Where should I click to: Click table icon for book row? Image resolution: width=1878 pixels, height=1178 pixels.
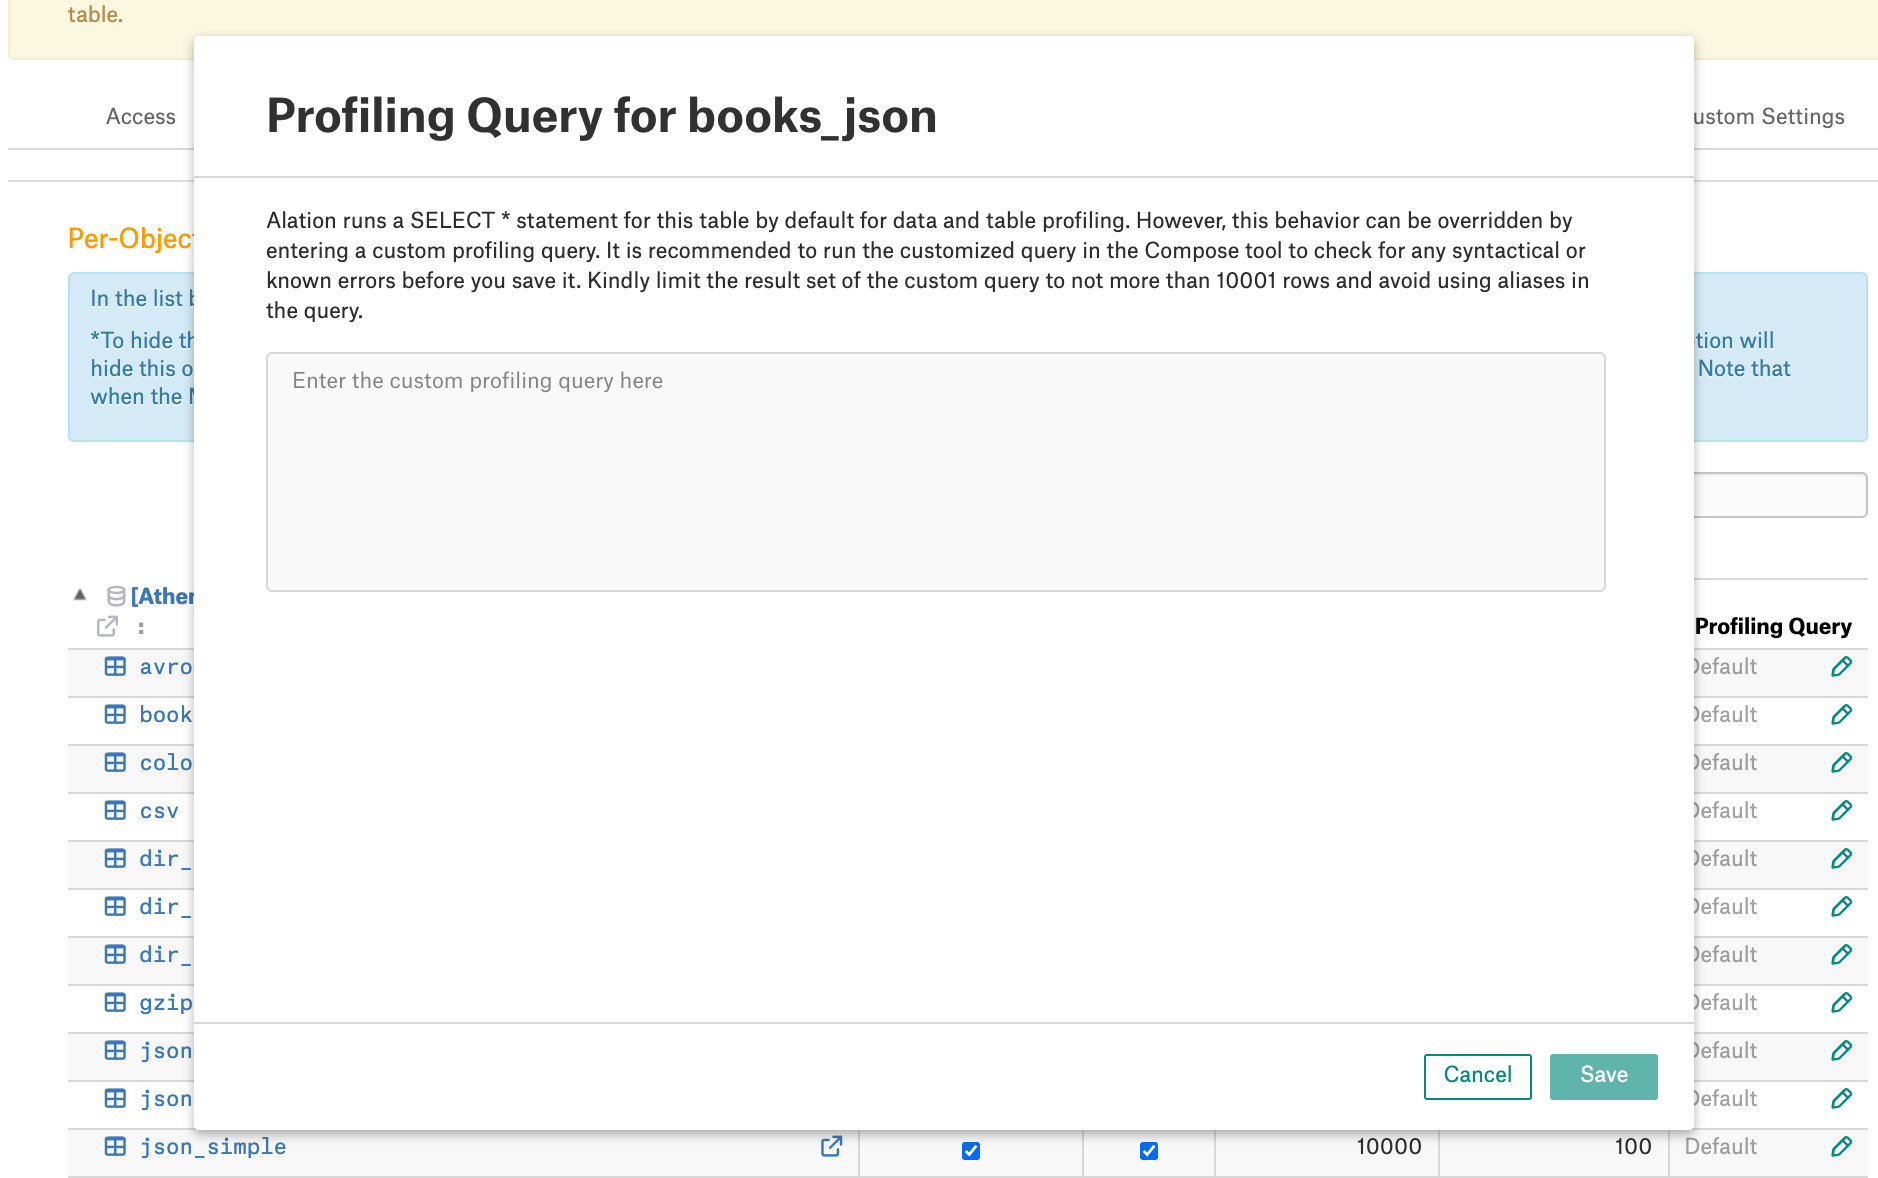coord(115,714)
